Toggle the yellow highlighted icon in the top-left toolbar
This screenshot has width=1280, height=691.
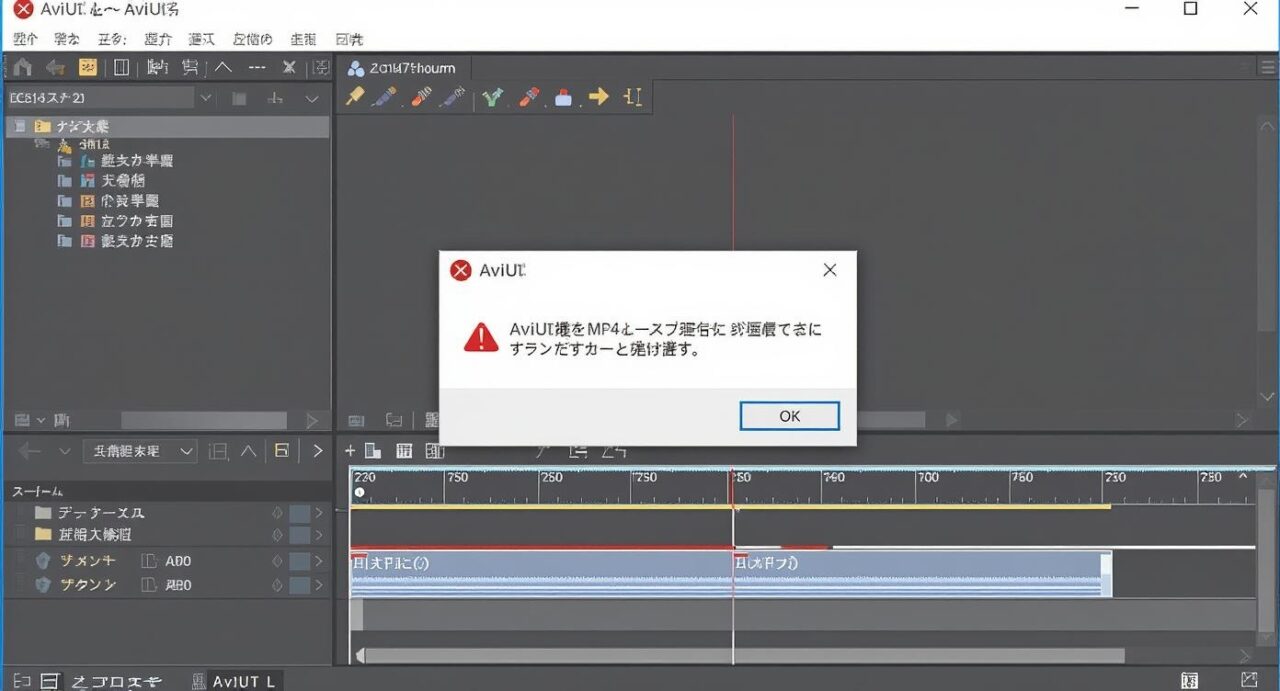click(x=88, y=68)
